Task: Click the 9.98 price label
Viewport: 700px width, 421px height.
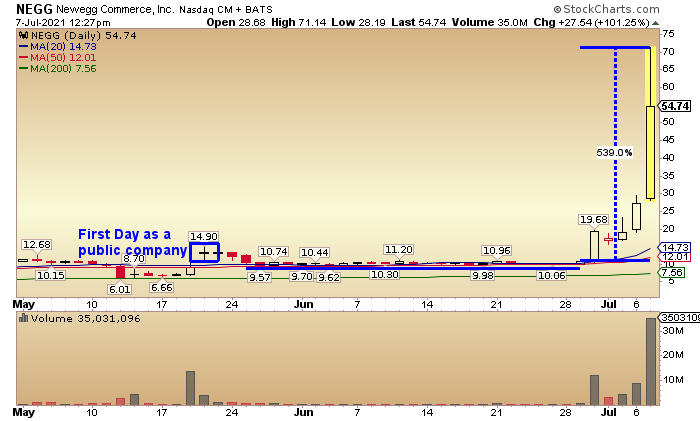Action: tap(483, 275)
